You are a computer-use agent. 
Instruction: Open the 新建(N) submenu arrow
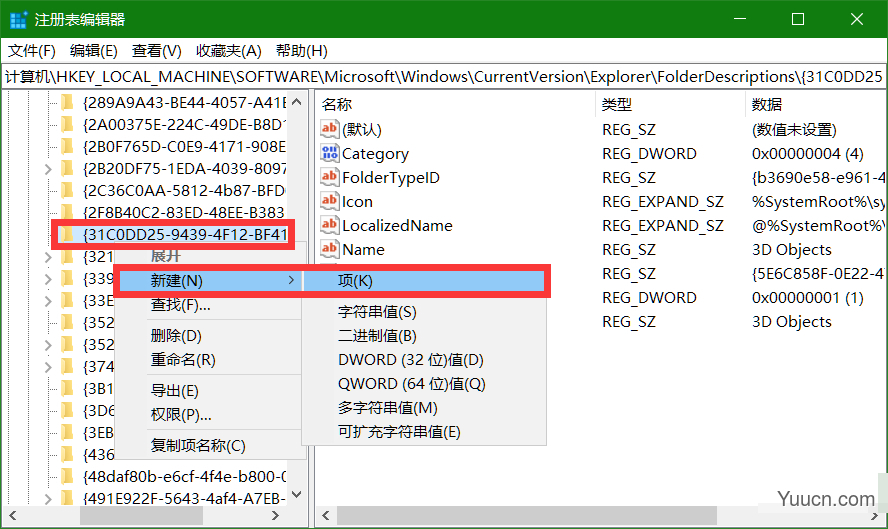point(291,281)
